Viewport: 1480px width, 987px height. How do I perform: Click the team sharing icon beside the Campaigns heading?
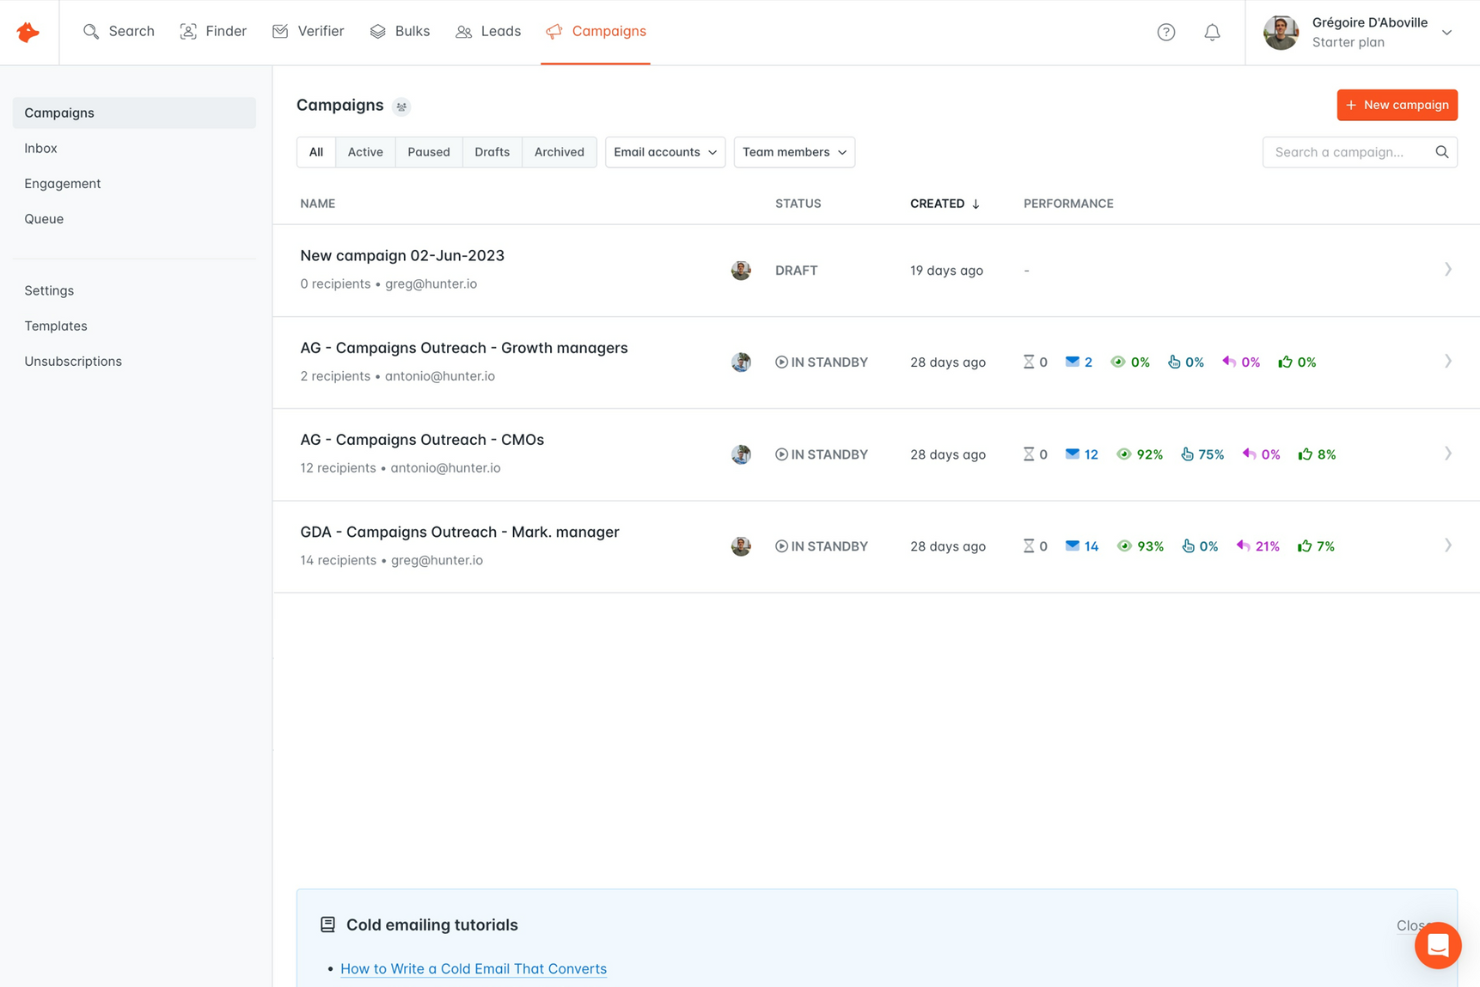402,106
